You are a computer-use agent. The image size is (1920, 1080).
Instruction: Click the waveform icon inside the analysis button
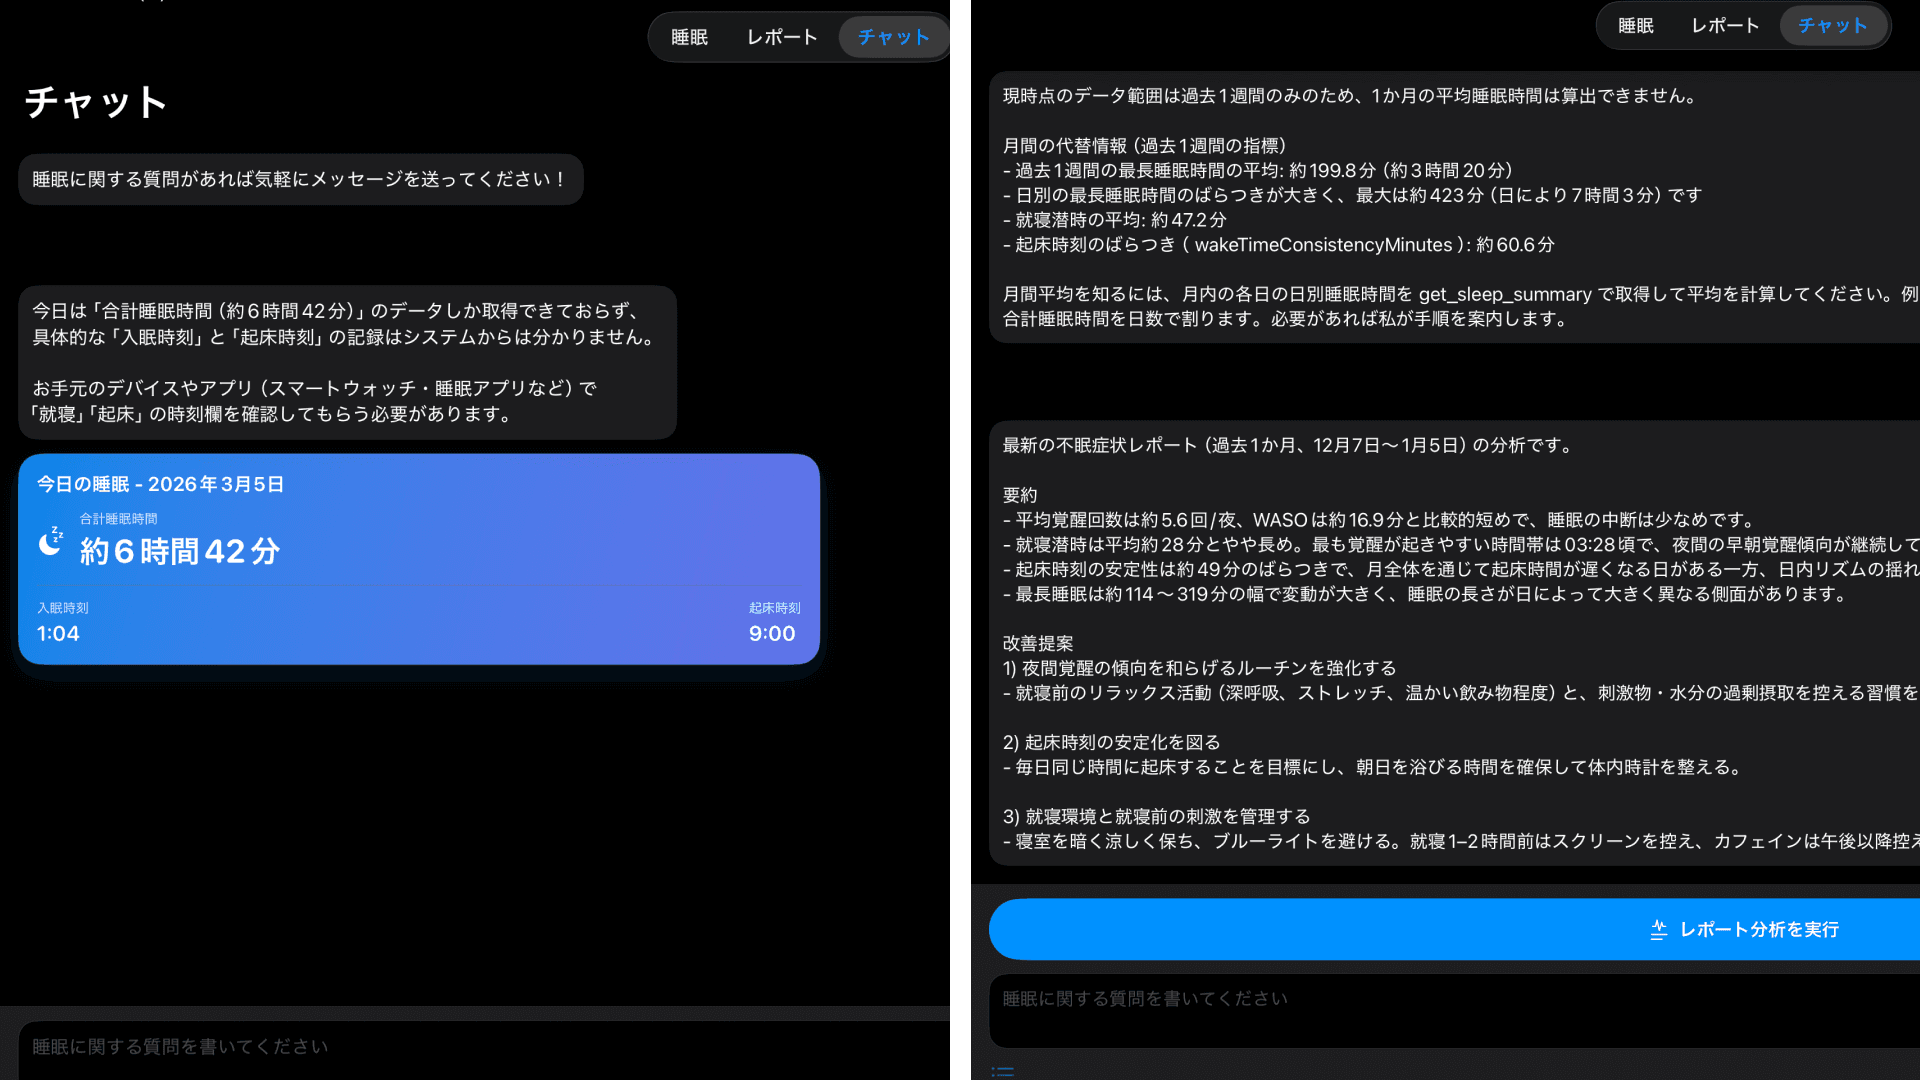coord(1660,929)
